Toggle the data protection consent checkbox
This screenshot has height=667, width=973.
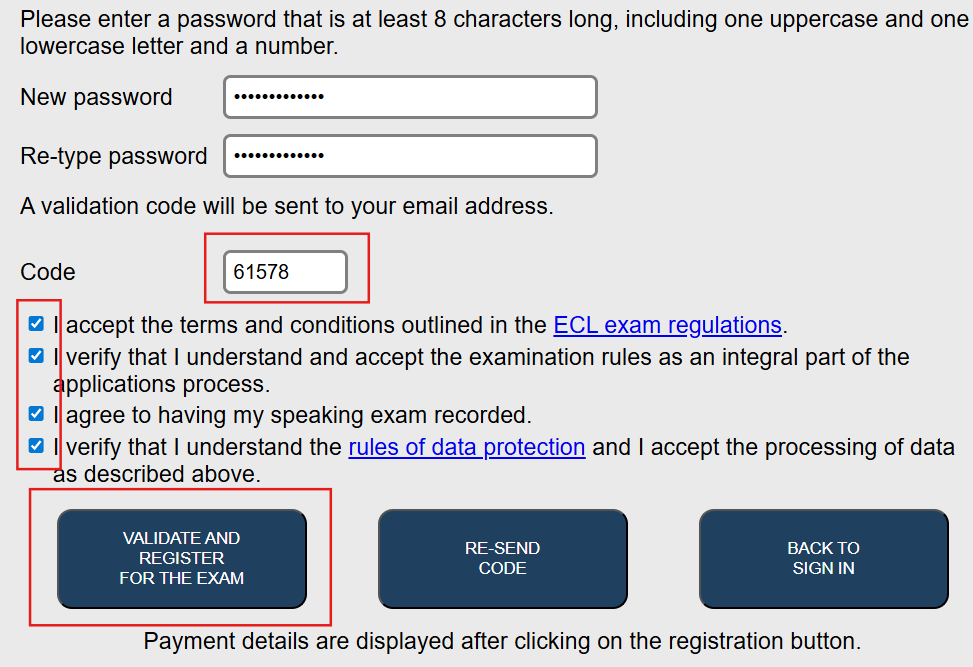(x=37, y=446)
